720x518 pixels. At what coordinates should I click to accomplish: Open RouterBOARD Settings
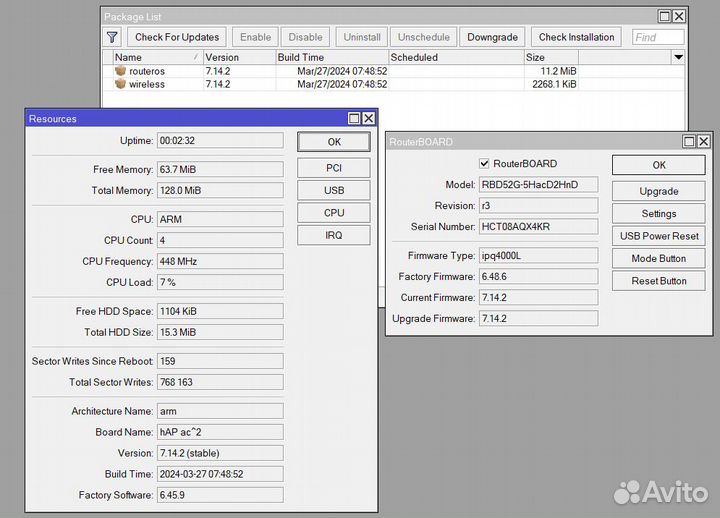659,214
